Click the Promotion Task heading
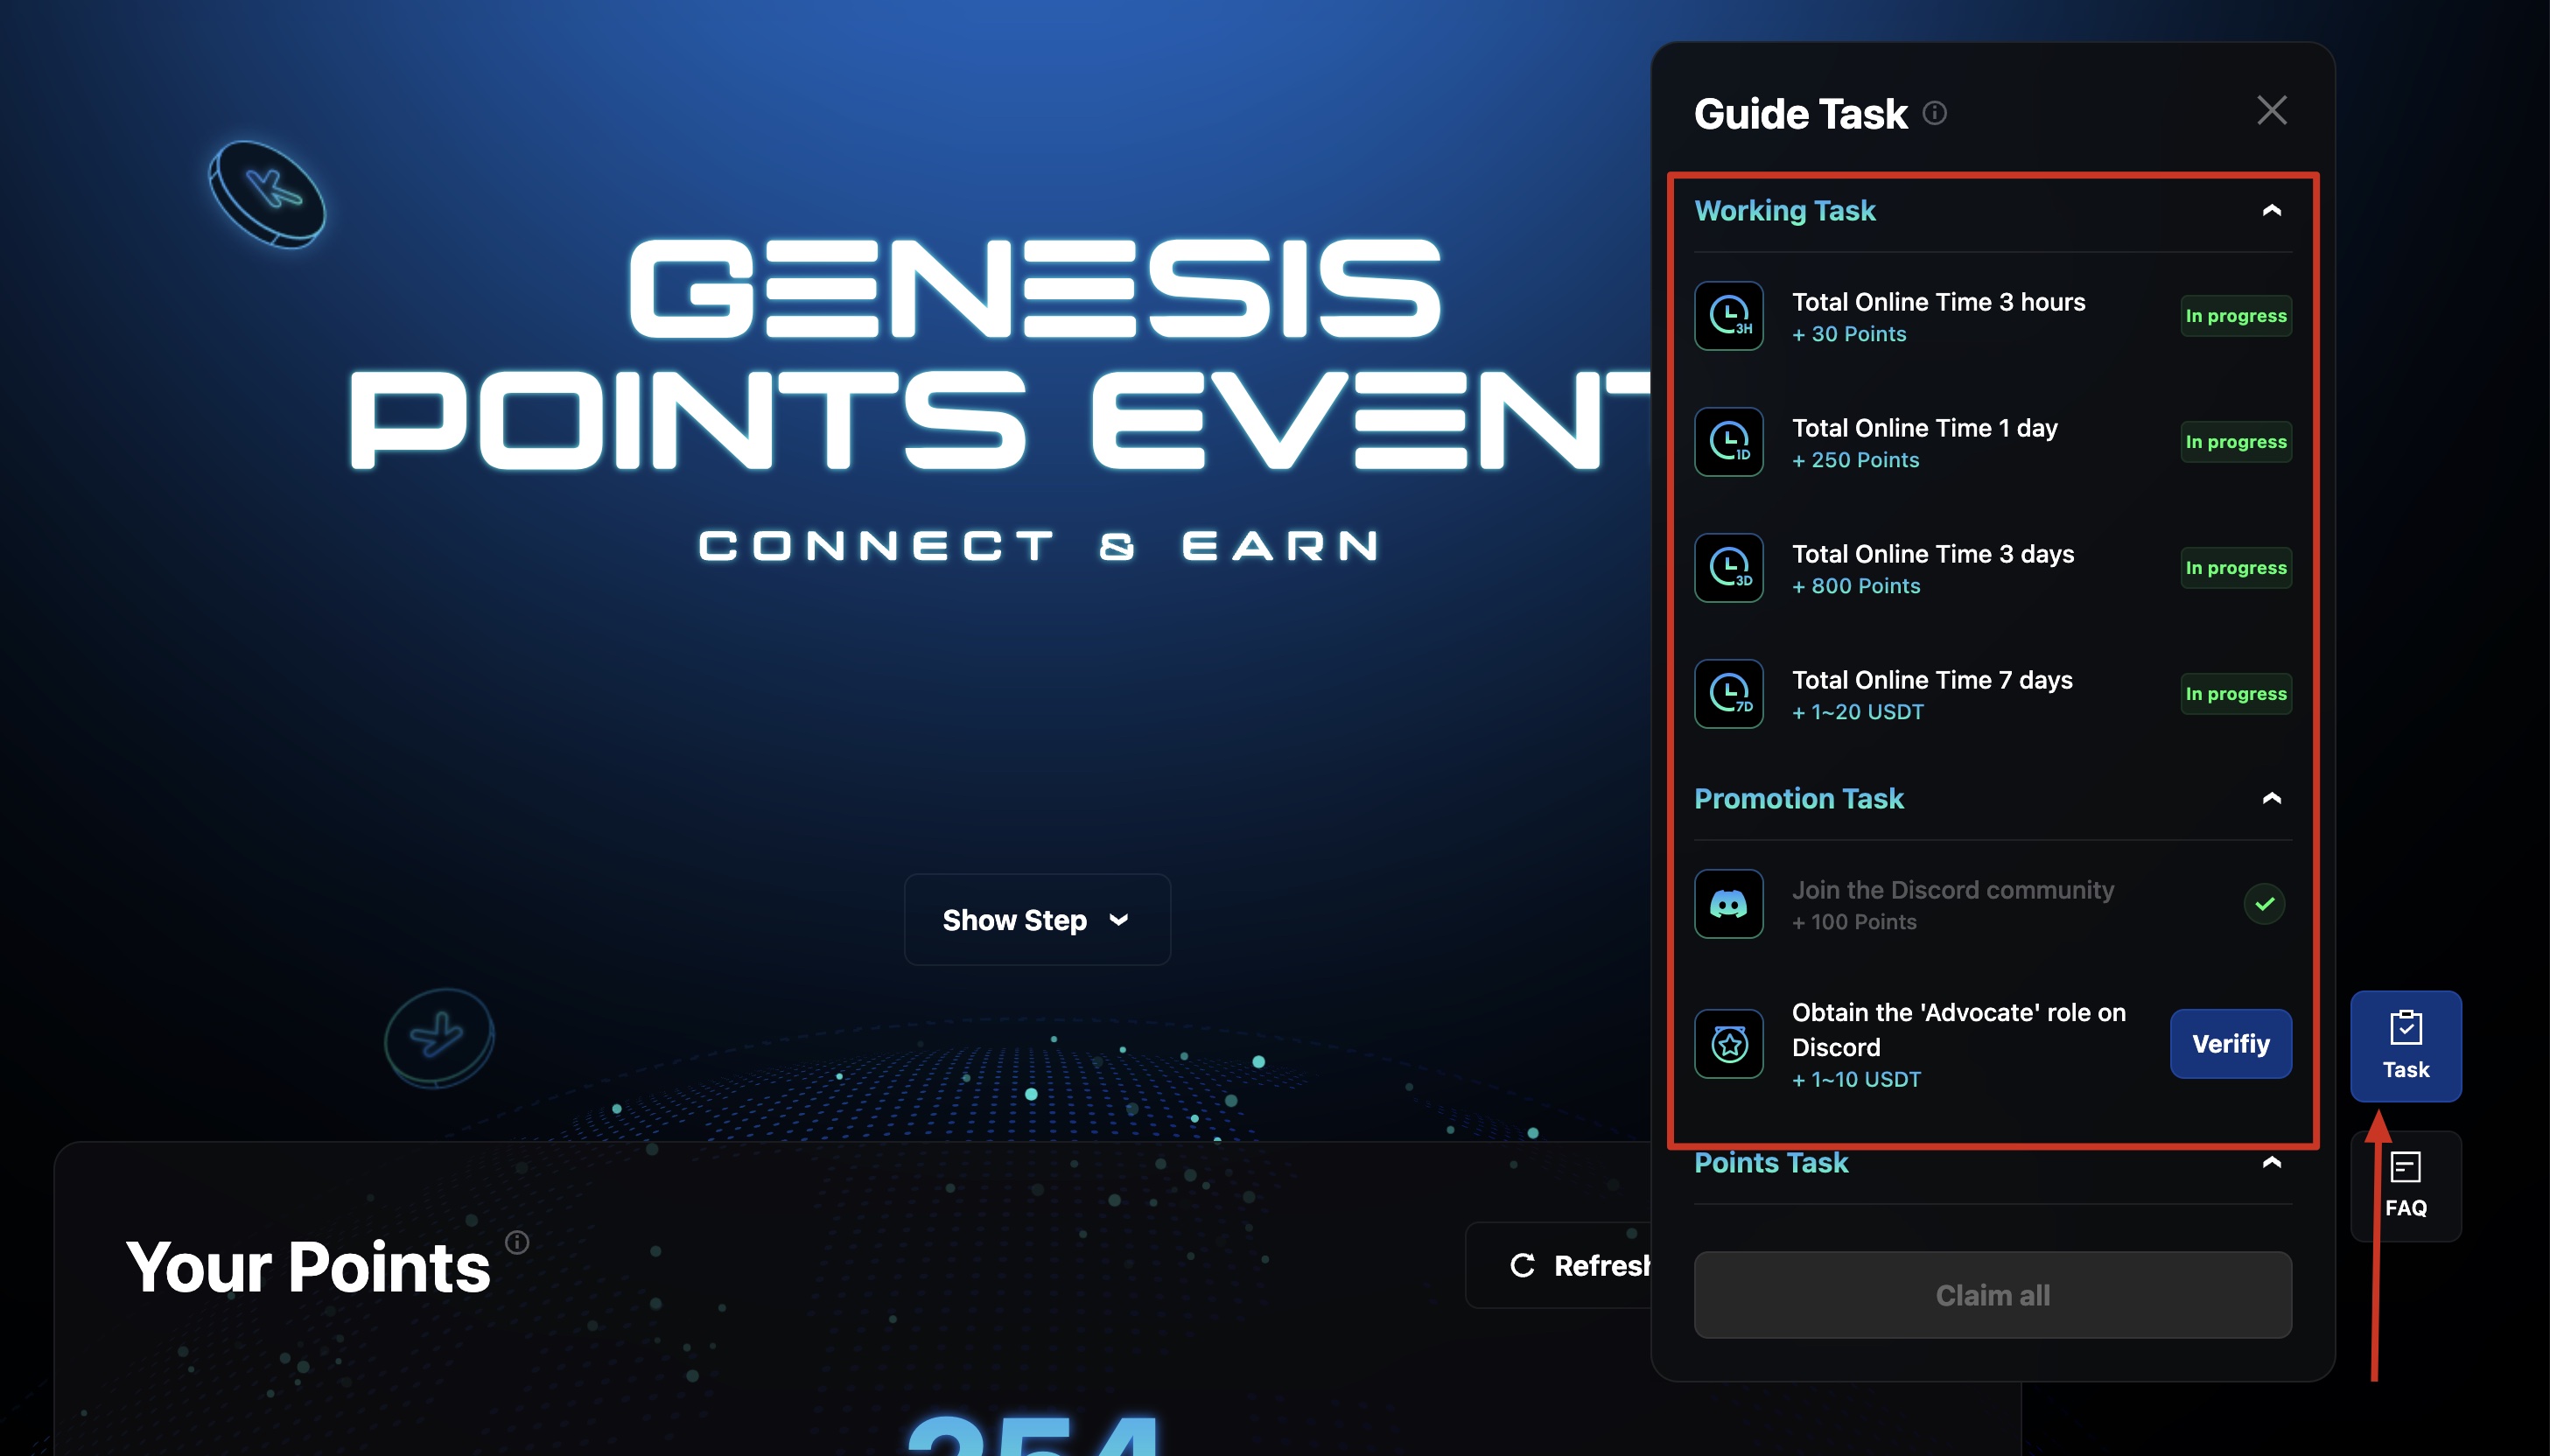The height and width of the screenshot is (1456, 2550). (x=1799, y=799)
